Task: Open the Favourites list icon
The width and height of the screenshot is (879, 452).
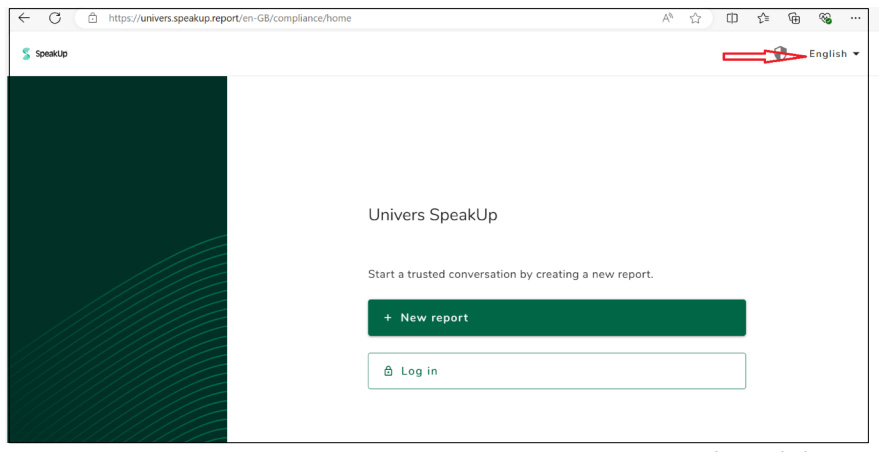Action: 763,18
